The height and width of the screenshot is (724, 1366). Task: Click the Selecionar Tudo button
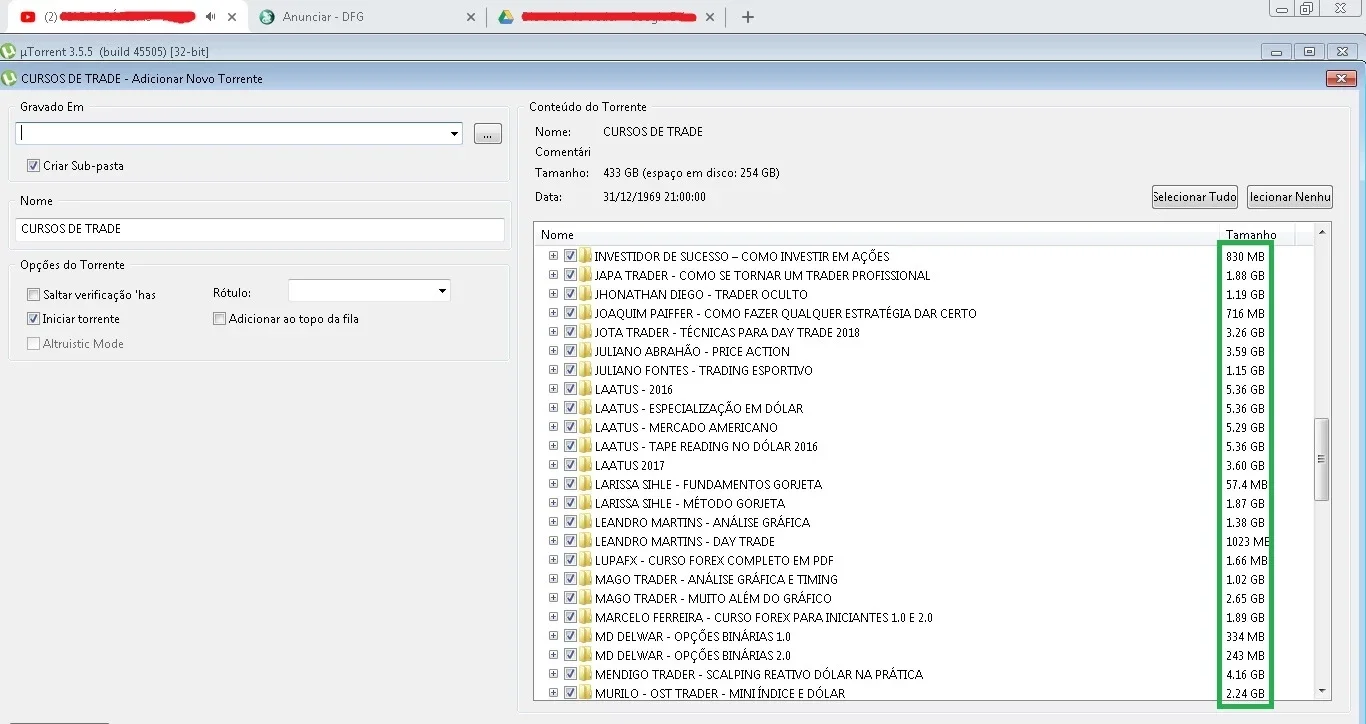(1195, 197)
